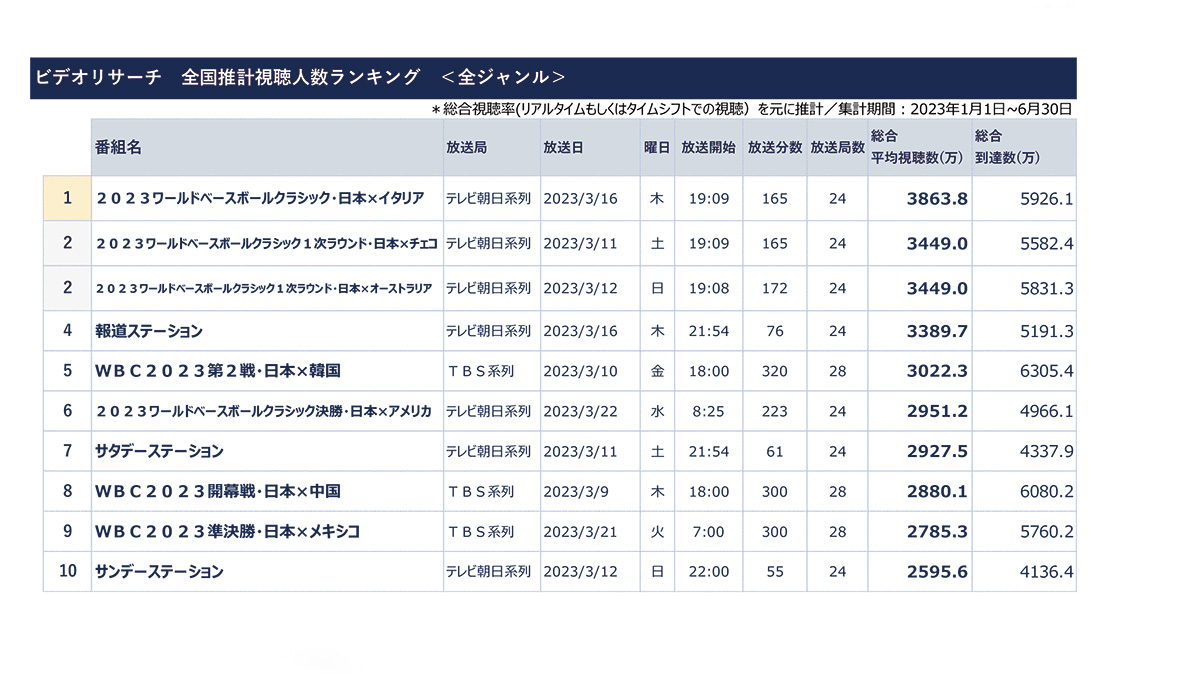Image resolution: width=1200 pixels, height=686 pixels.
Task: Click the reach value 5831.3
Action: coord(1046,288)
